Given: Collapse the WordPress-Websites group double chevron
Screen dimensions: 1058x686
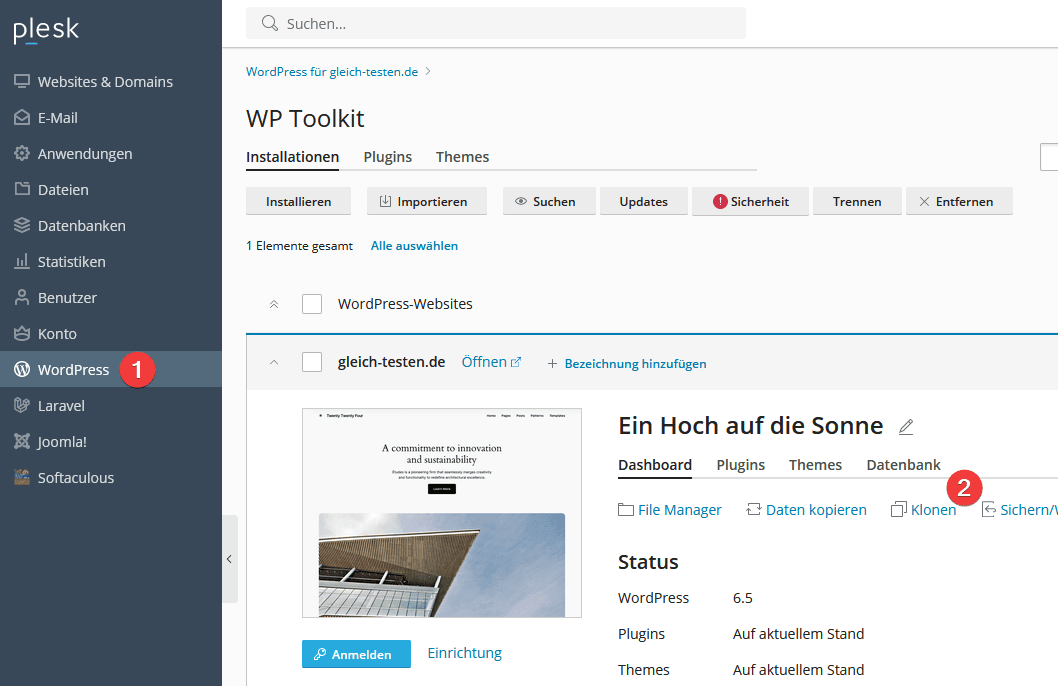Looking at the screenshot, I should coord(274,304).
